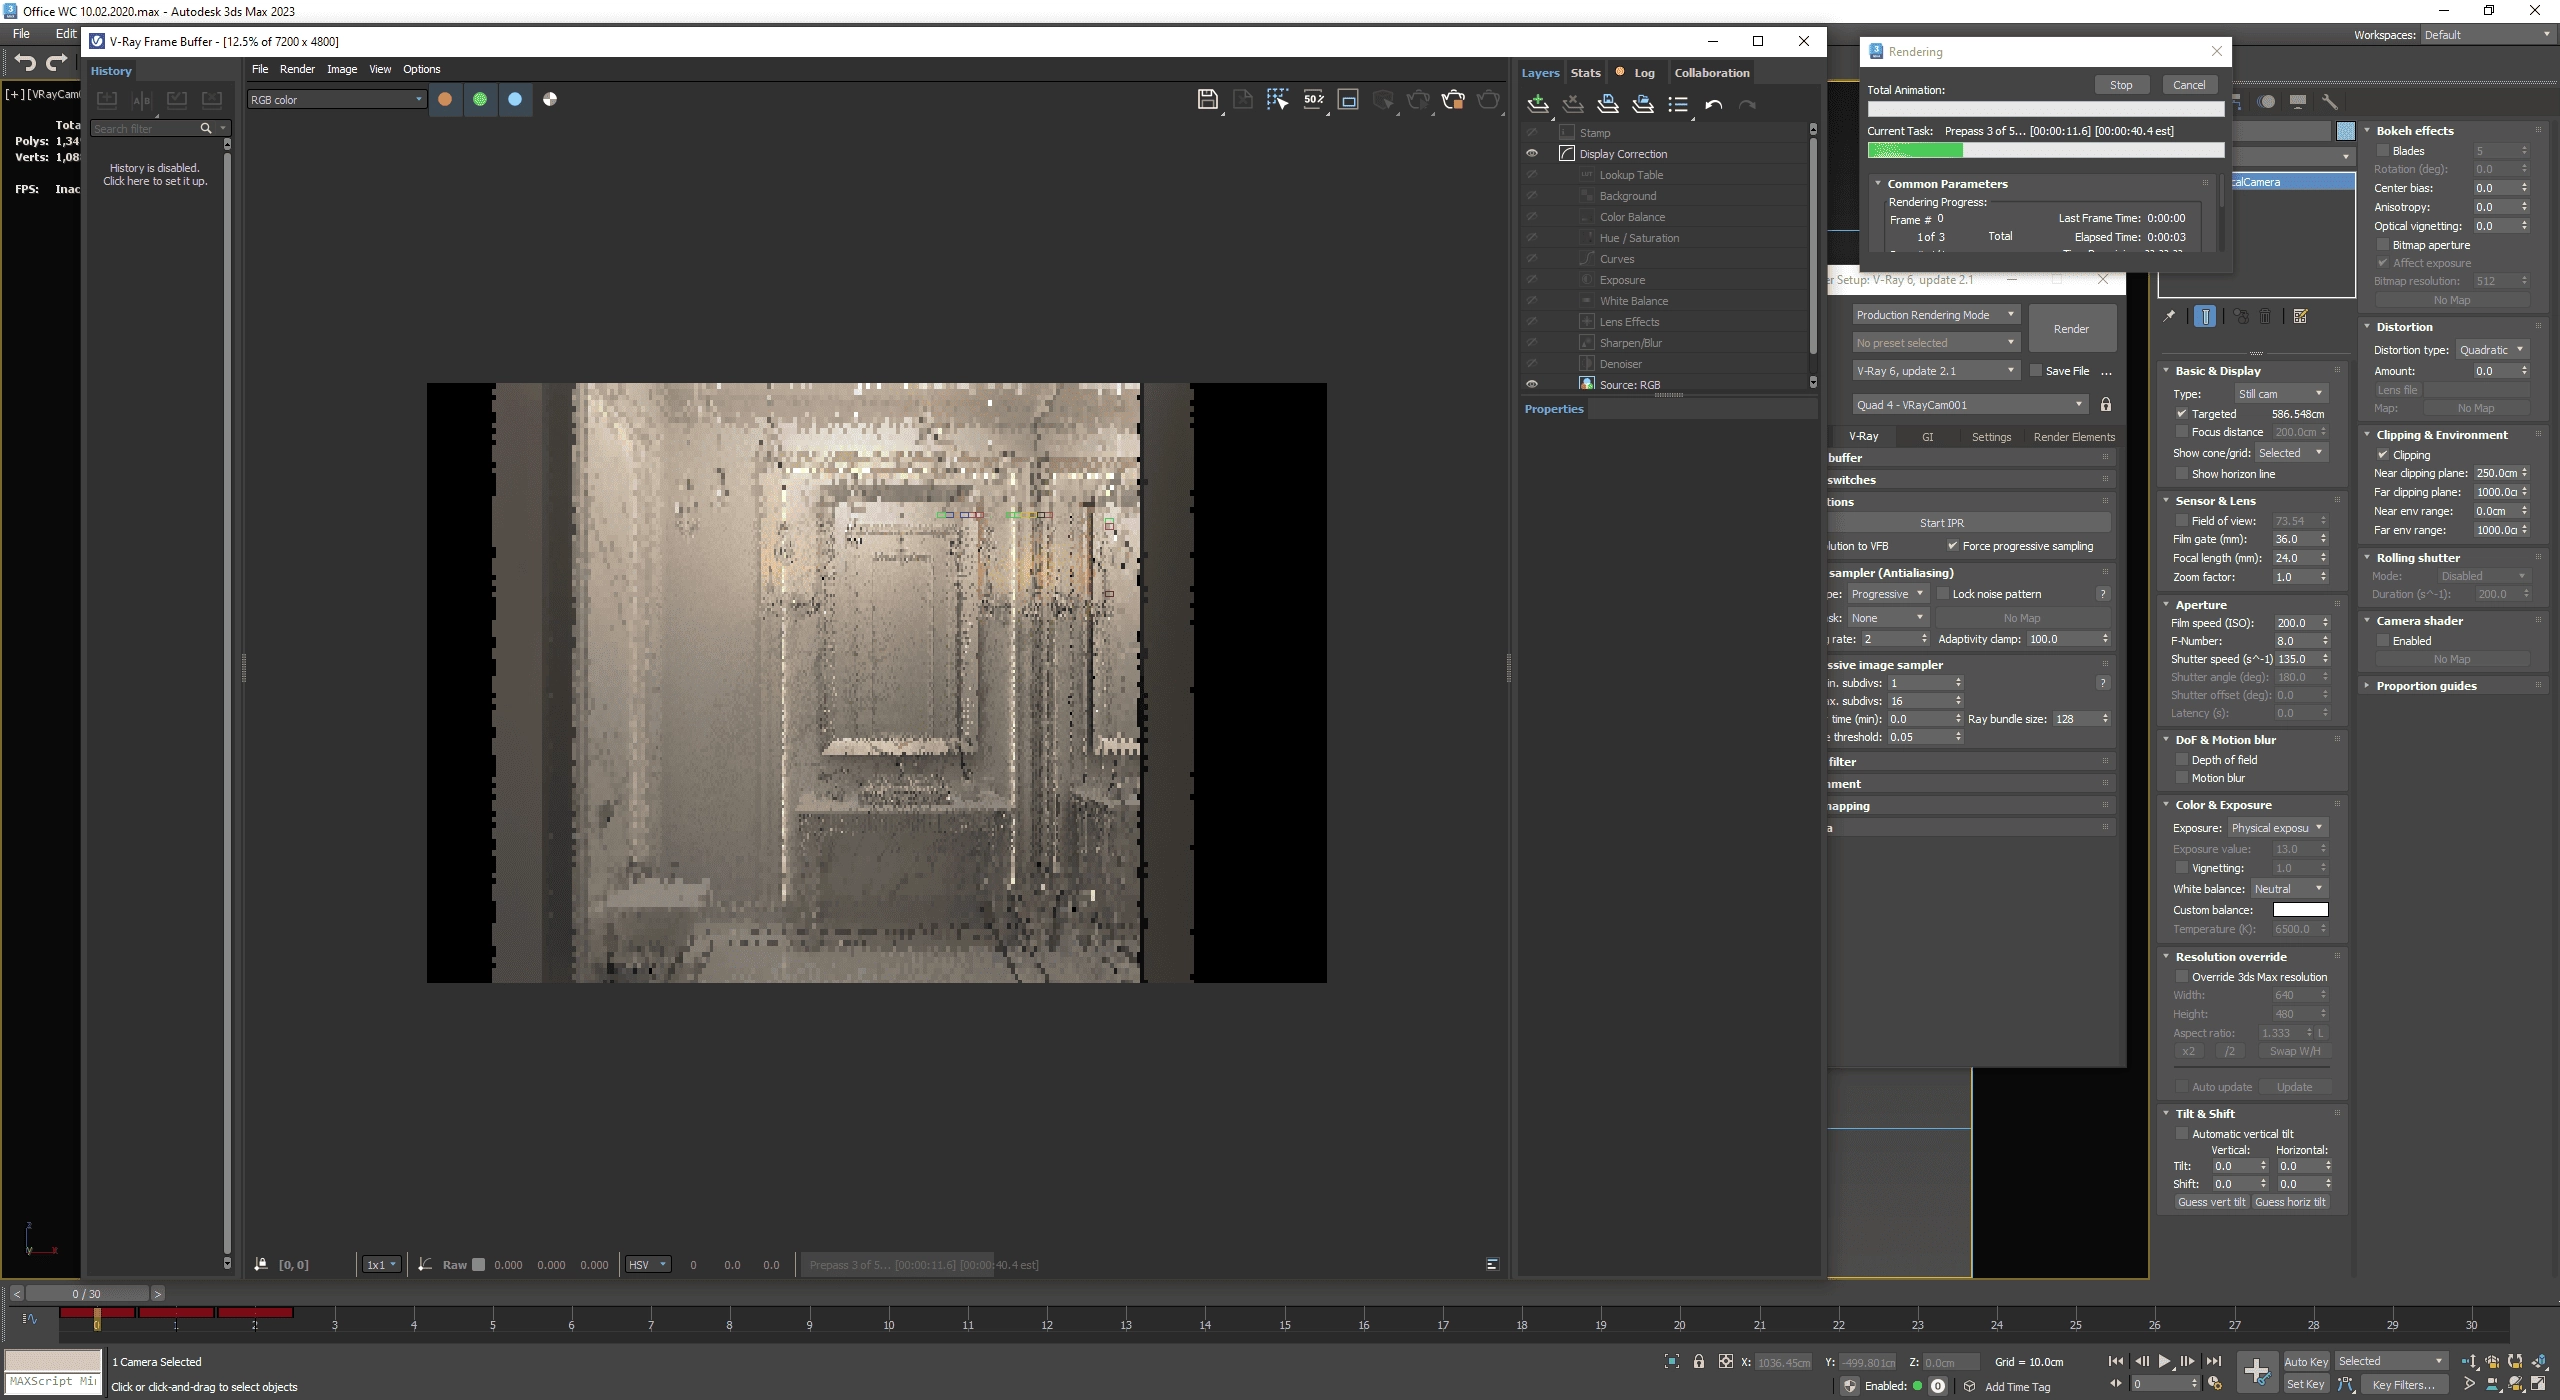2560x1400 pixels.
Task: Expand the Proportion guides rollout
Action: tap(2425, 685)
